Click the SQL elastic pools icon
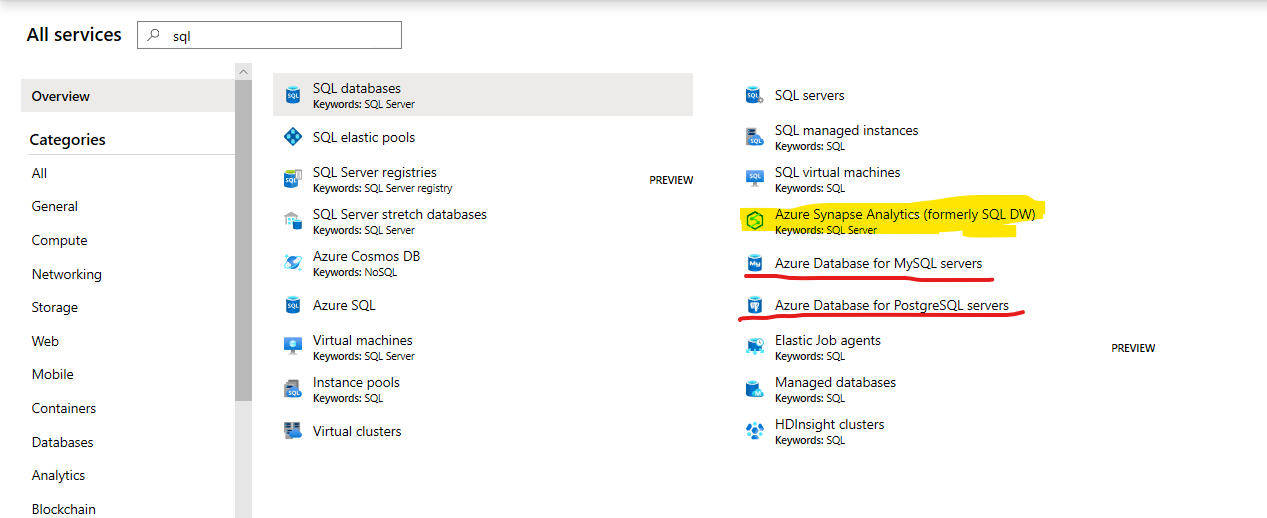Image resolution: width=1267 pixels, height=518 pixels. [293, 138]
